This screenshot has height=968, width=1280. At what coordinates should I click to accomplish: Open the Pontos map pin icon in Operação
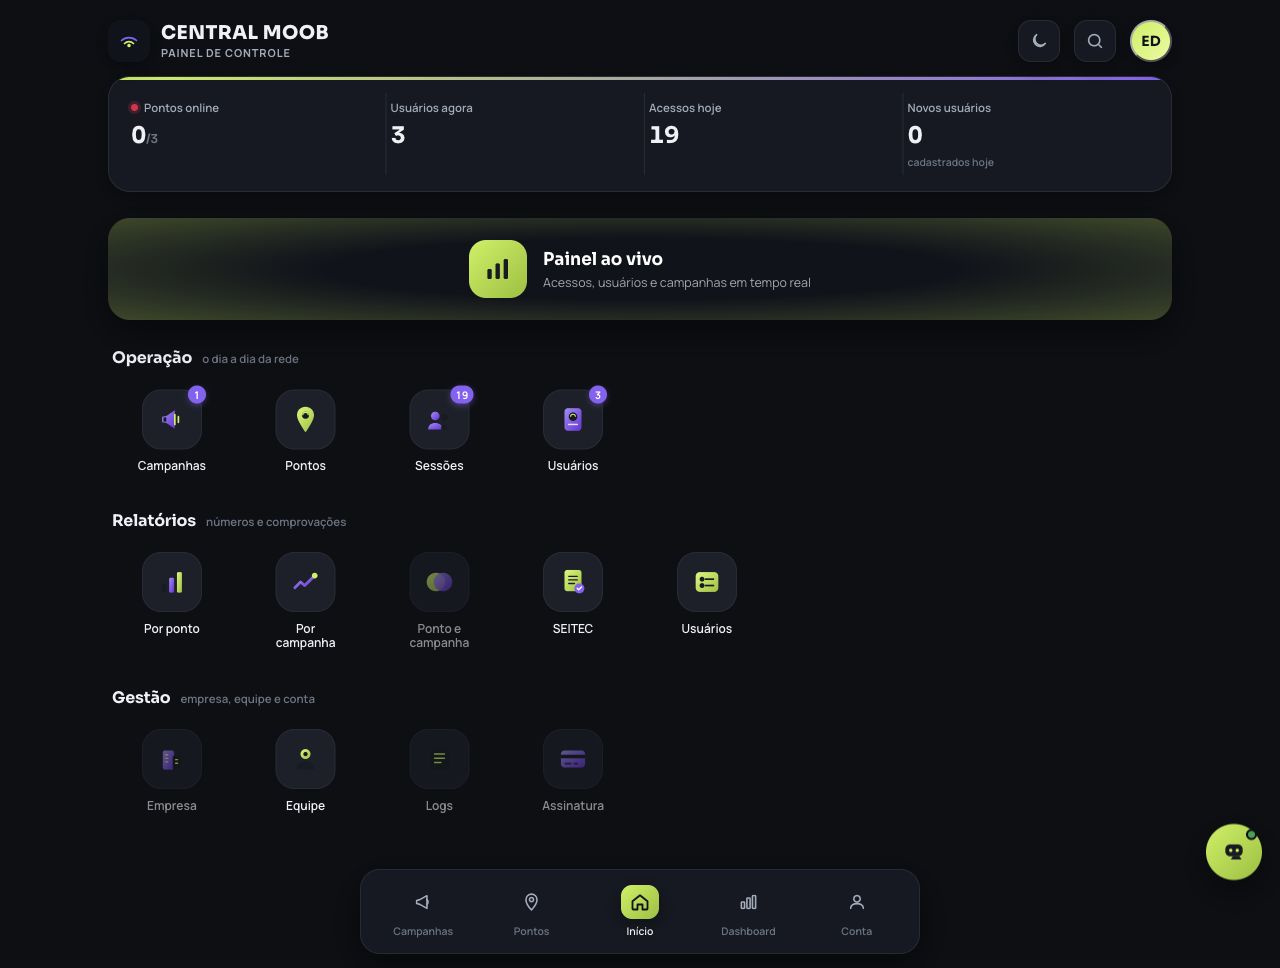coord(305,419)
